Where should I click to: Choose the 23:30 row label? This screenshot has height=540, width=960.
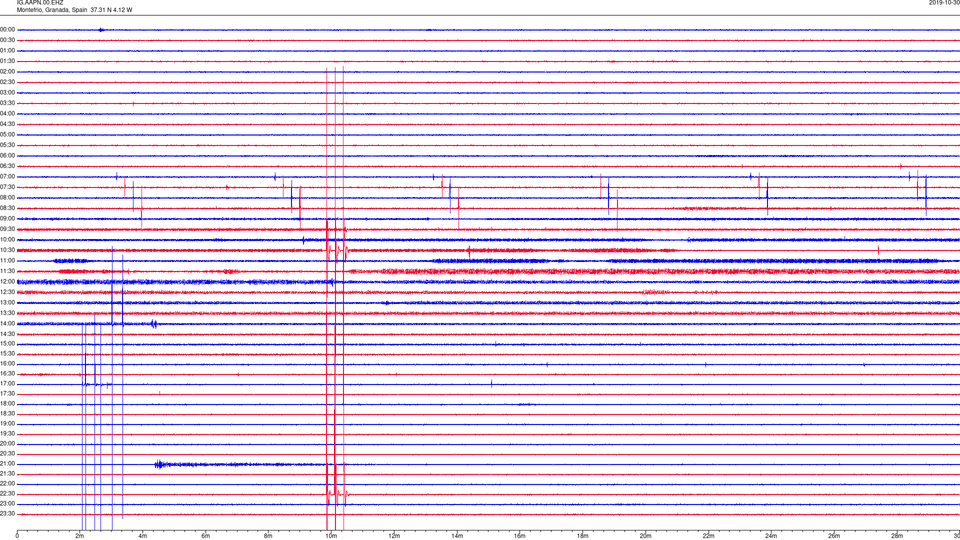(7, 514)
